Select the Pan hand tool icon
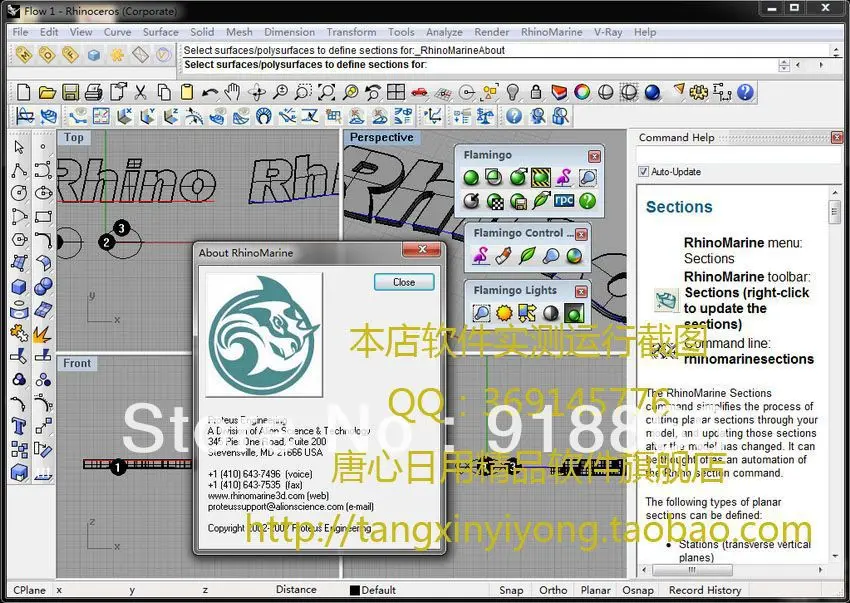Image resolution: width=850 pixels, height=603 pixels. pyautogui.click(x=232, y=92)
